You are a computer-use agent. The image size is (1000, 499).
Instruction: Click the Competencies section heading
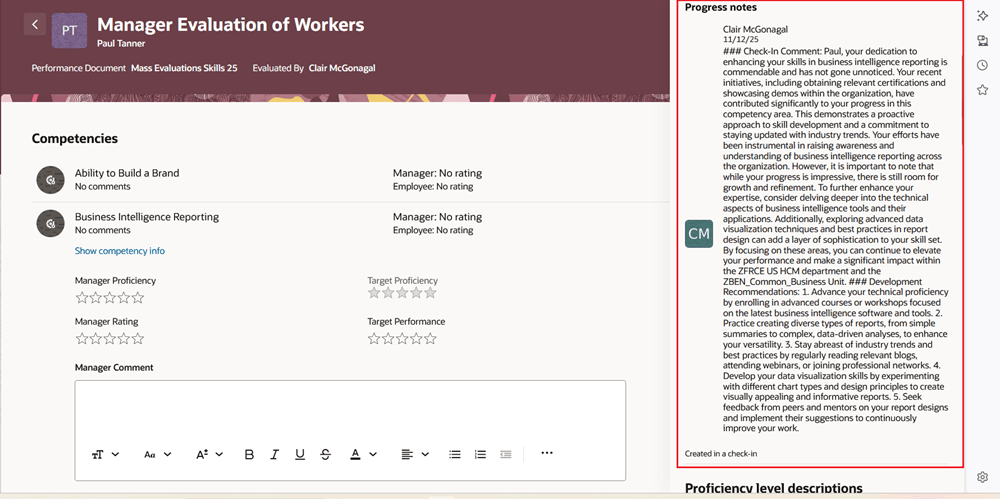pos(75,138)
